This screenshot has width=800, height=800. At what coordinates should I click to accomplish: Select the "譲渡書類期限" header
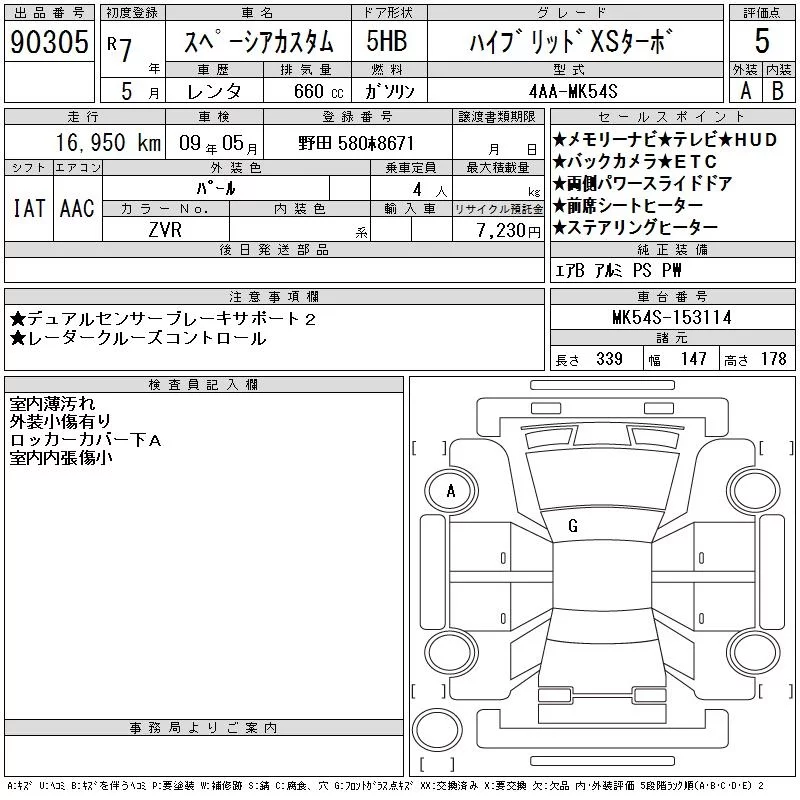coord(497,117)
